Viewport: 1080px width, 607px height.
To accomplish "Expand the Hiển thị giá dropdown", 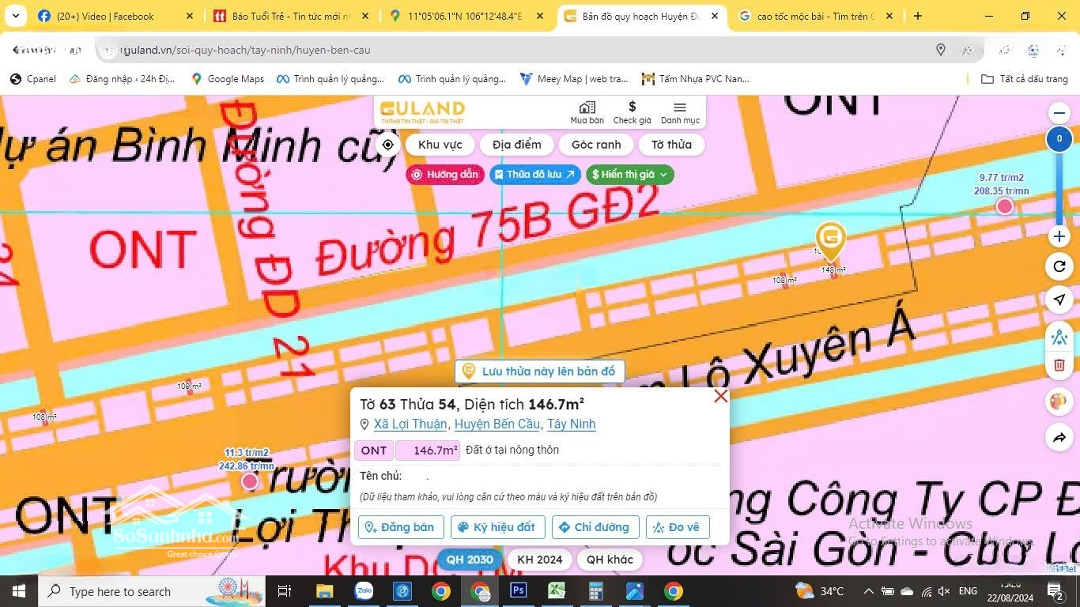I will click(x=630, y=174).
